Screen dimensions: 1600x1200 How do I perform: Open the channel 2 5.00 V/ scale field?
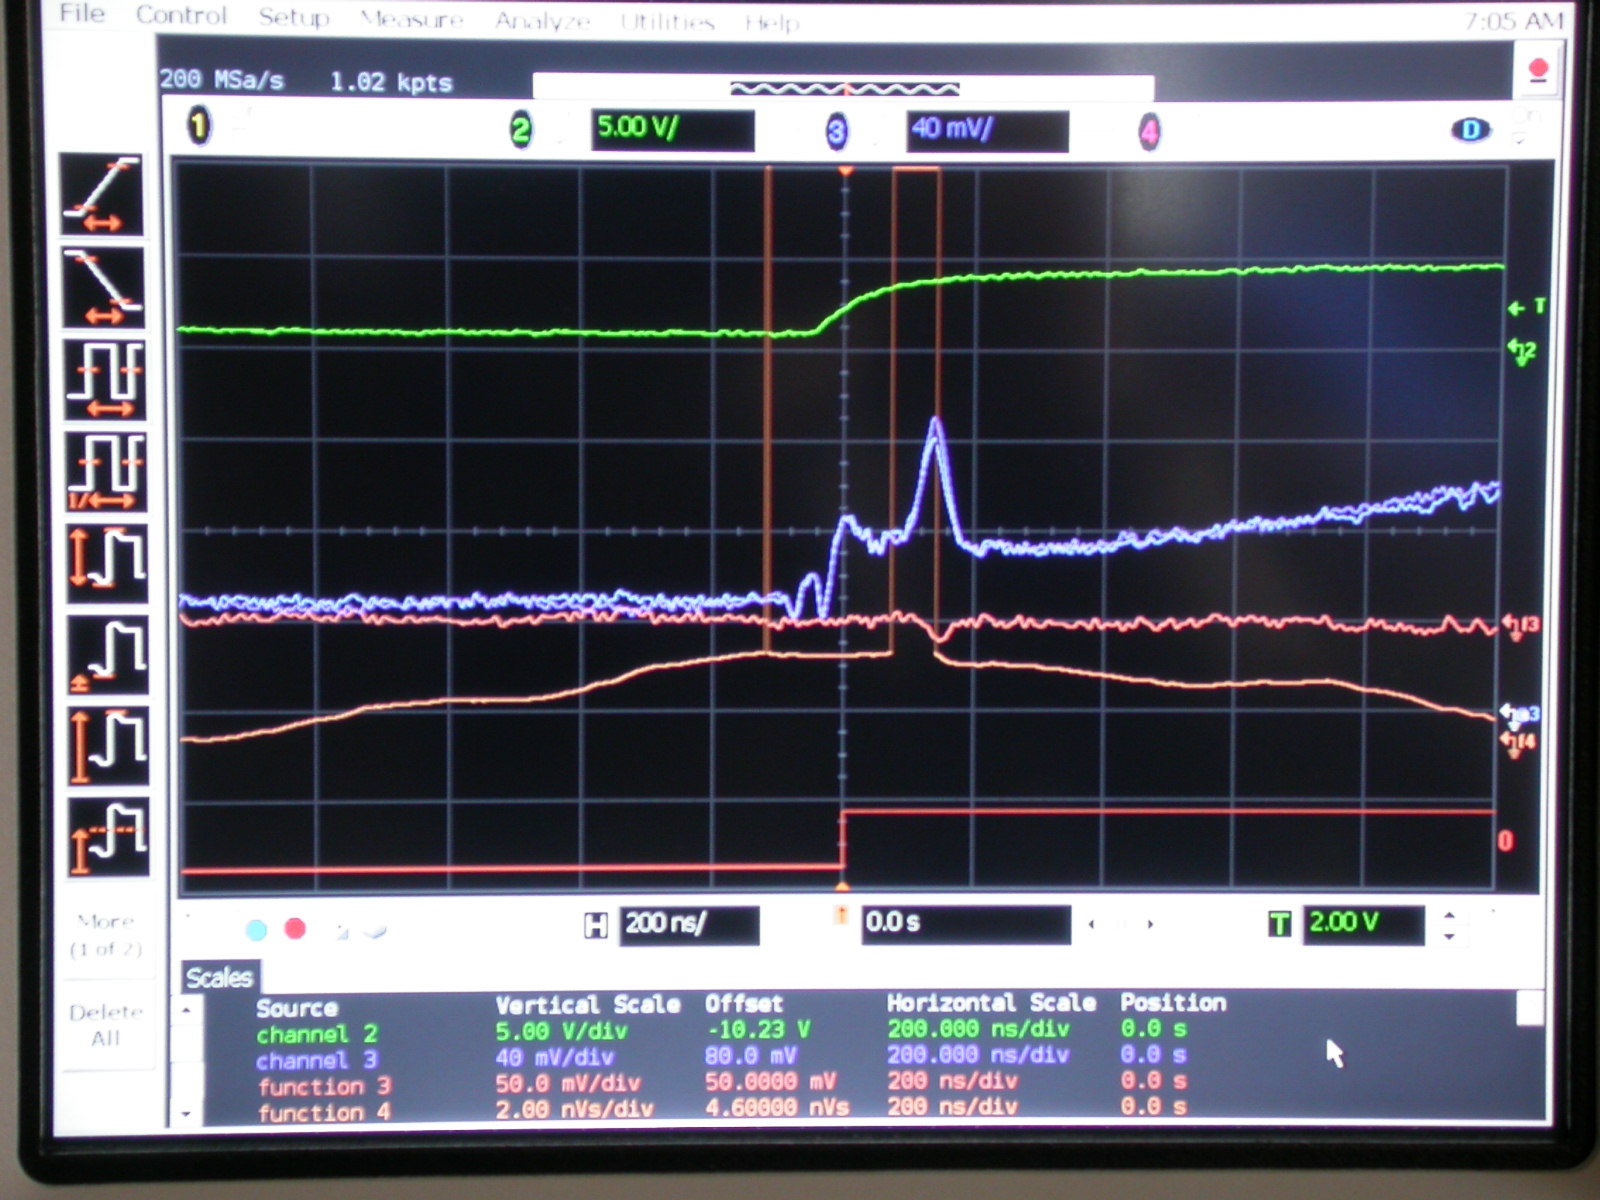tap(671, 130)
